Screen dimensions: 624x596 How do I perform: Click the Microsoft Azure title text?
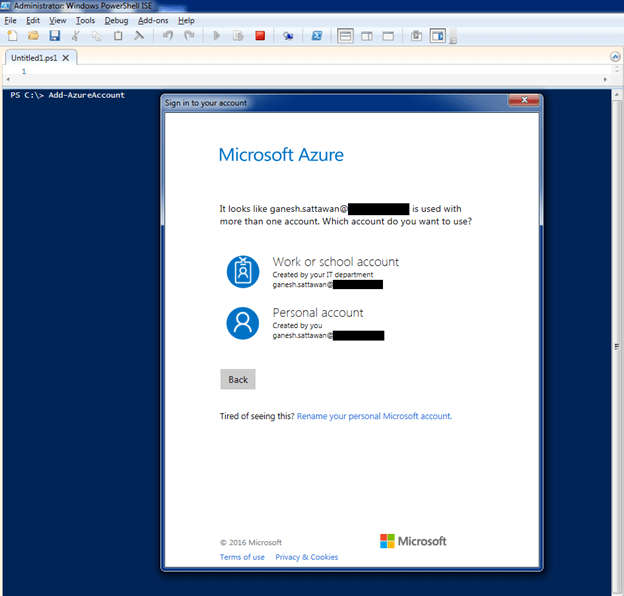point(281,155)
